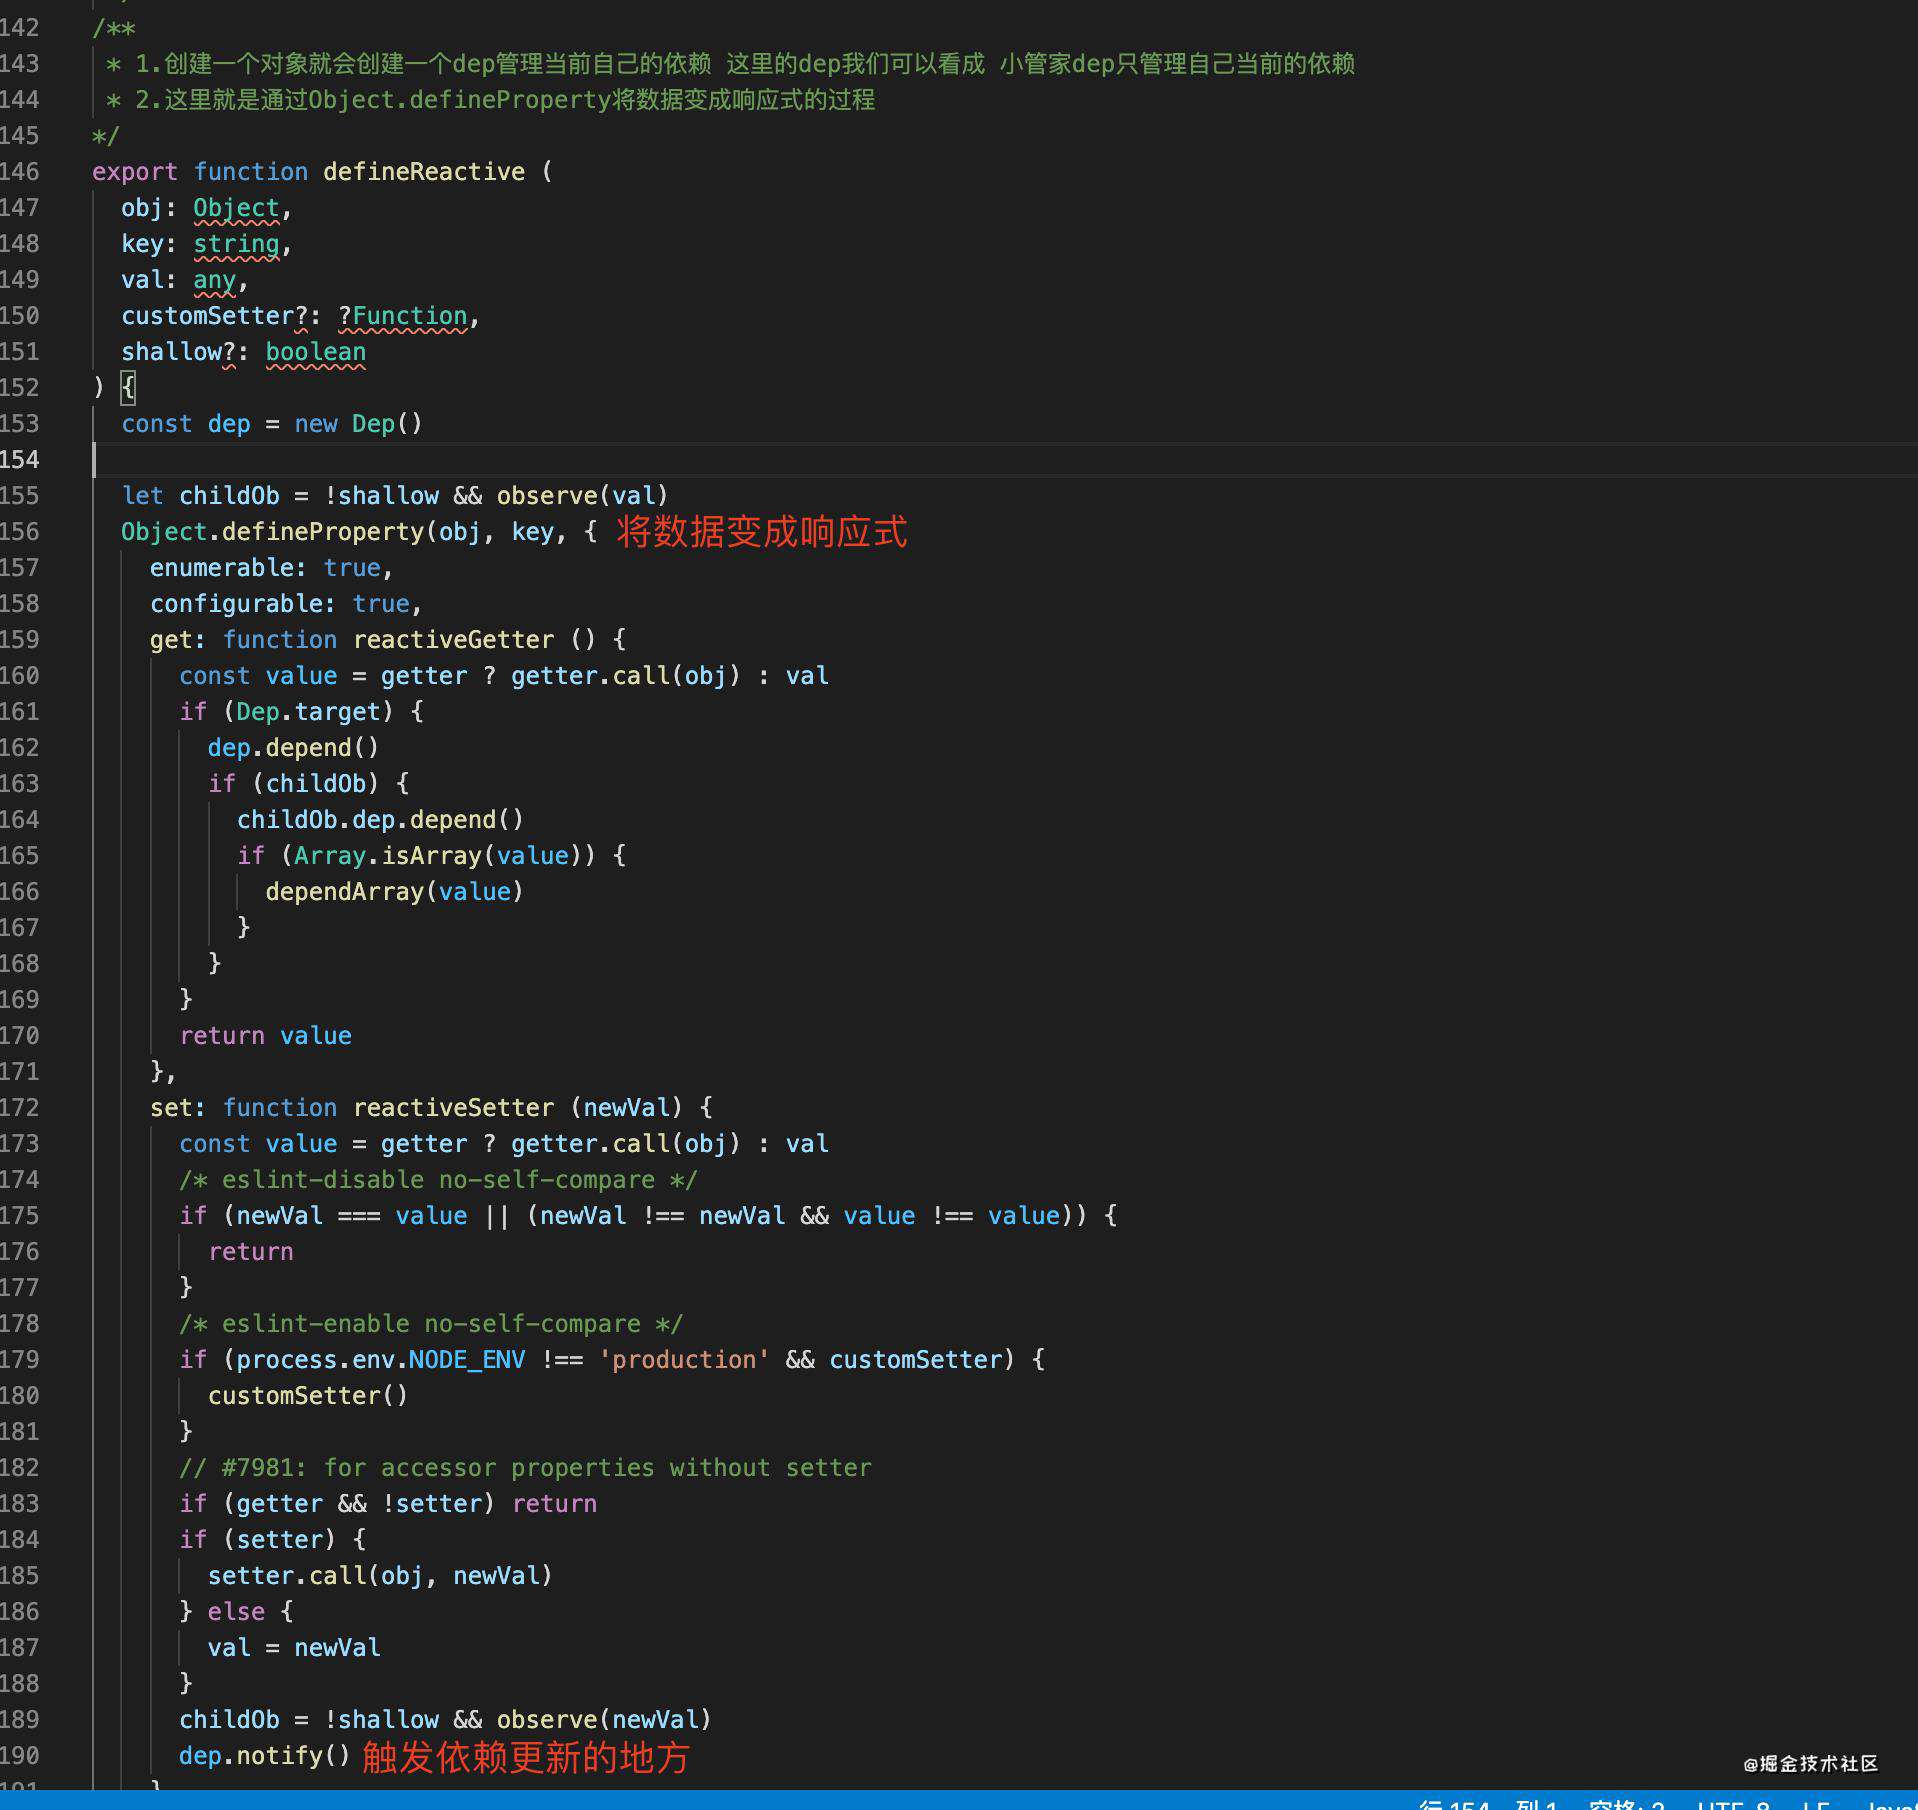The width and height of the screenshot is (1918, 1810).
Task: Click customSetter() call on line 180
Action: click(308, 1396)
